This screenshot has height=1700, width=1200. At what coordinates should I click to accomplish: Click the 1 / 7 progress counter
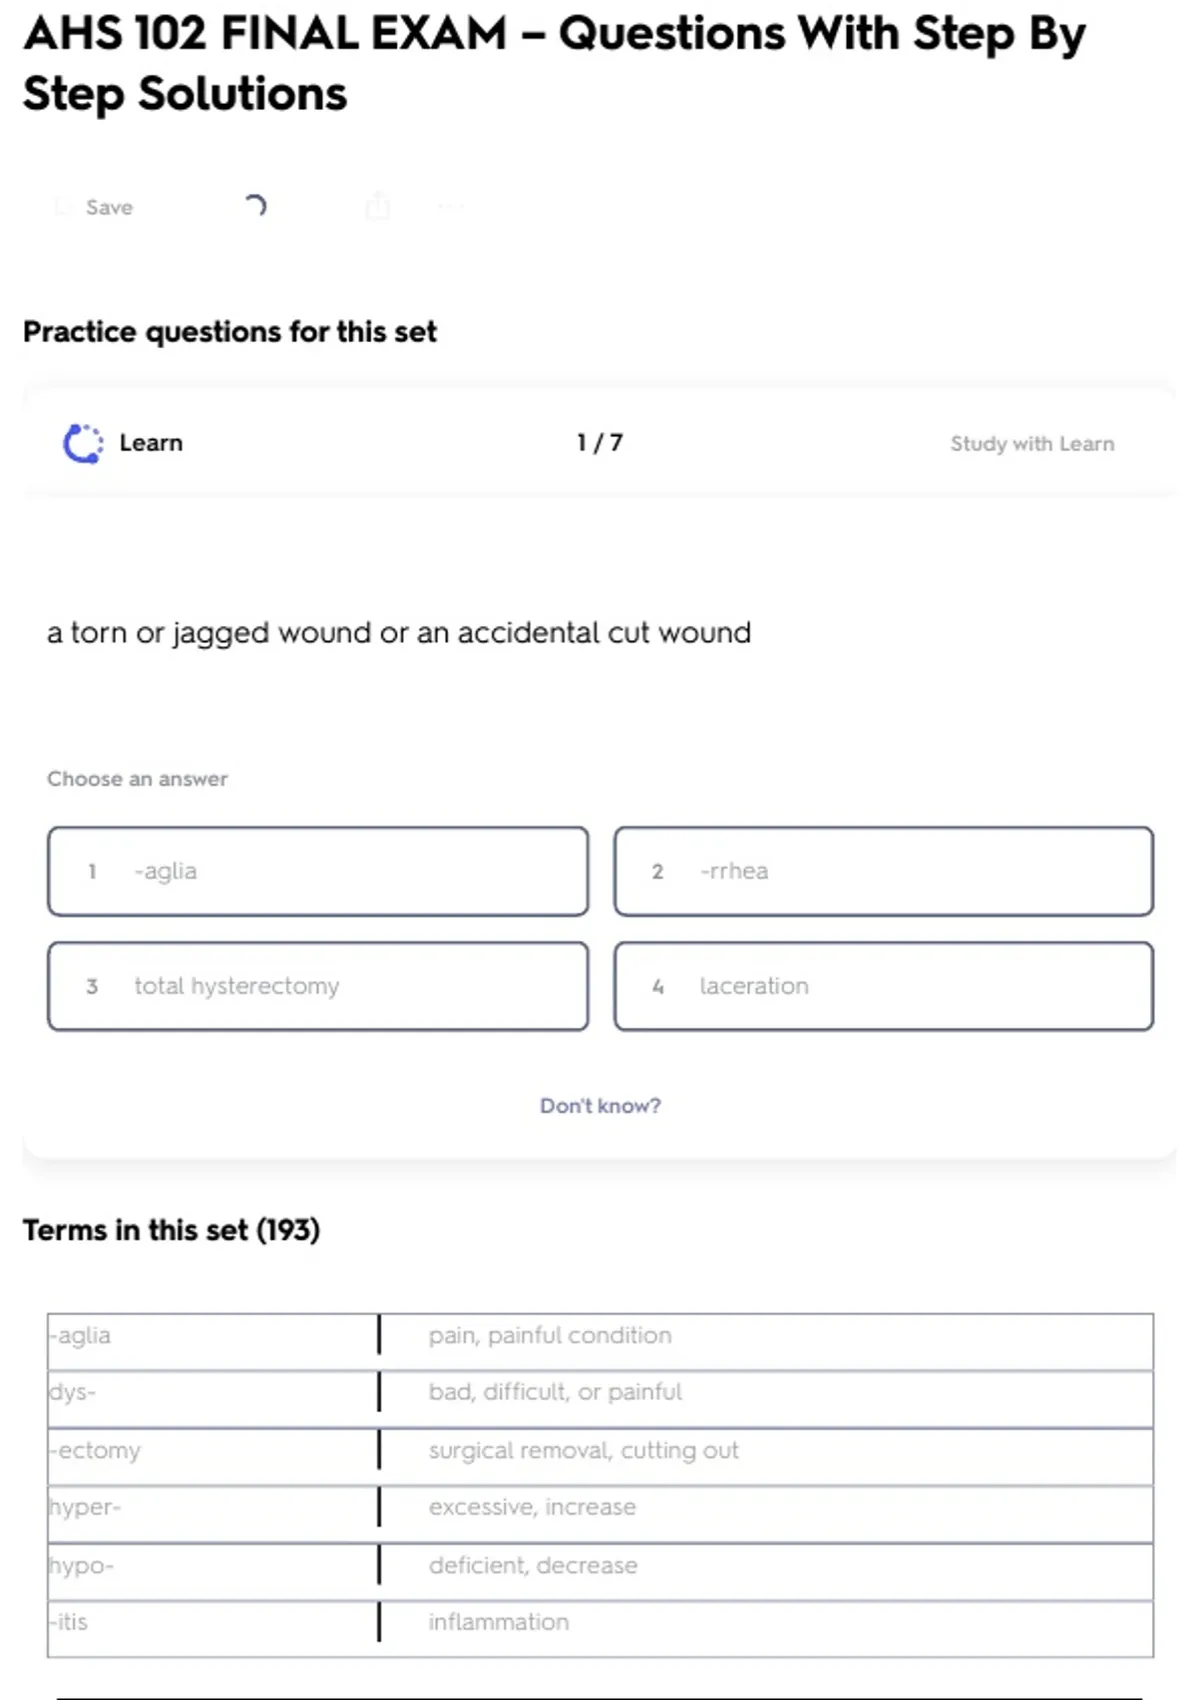click(x=600, y=443)
